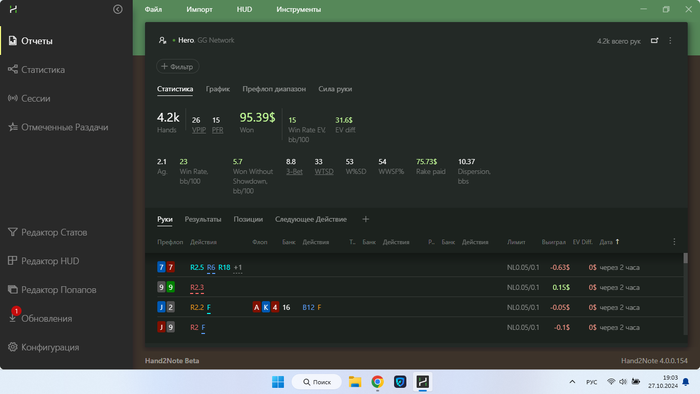Viewport: 700px width, 394px height.
Task: Click the Hand2Note logo icon
Action: coord(13,9)
